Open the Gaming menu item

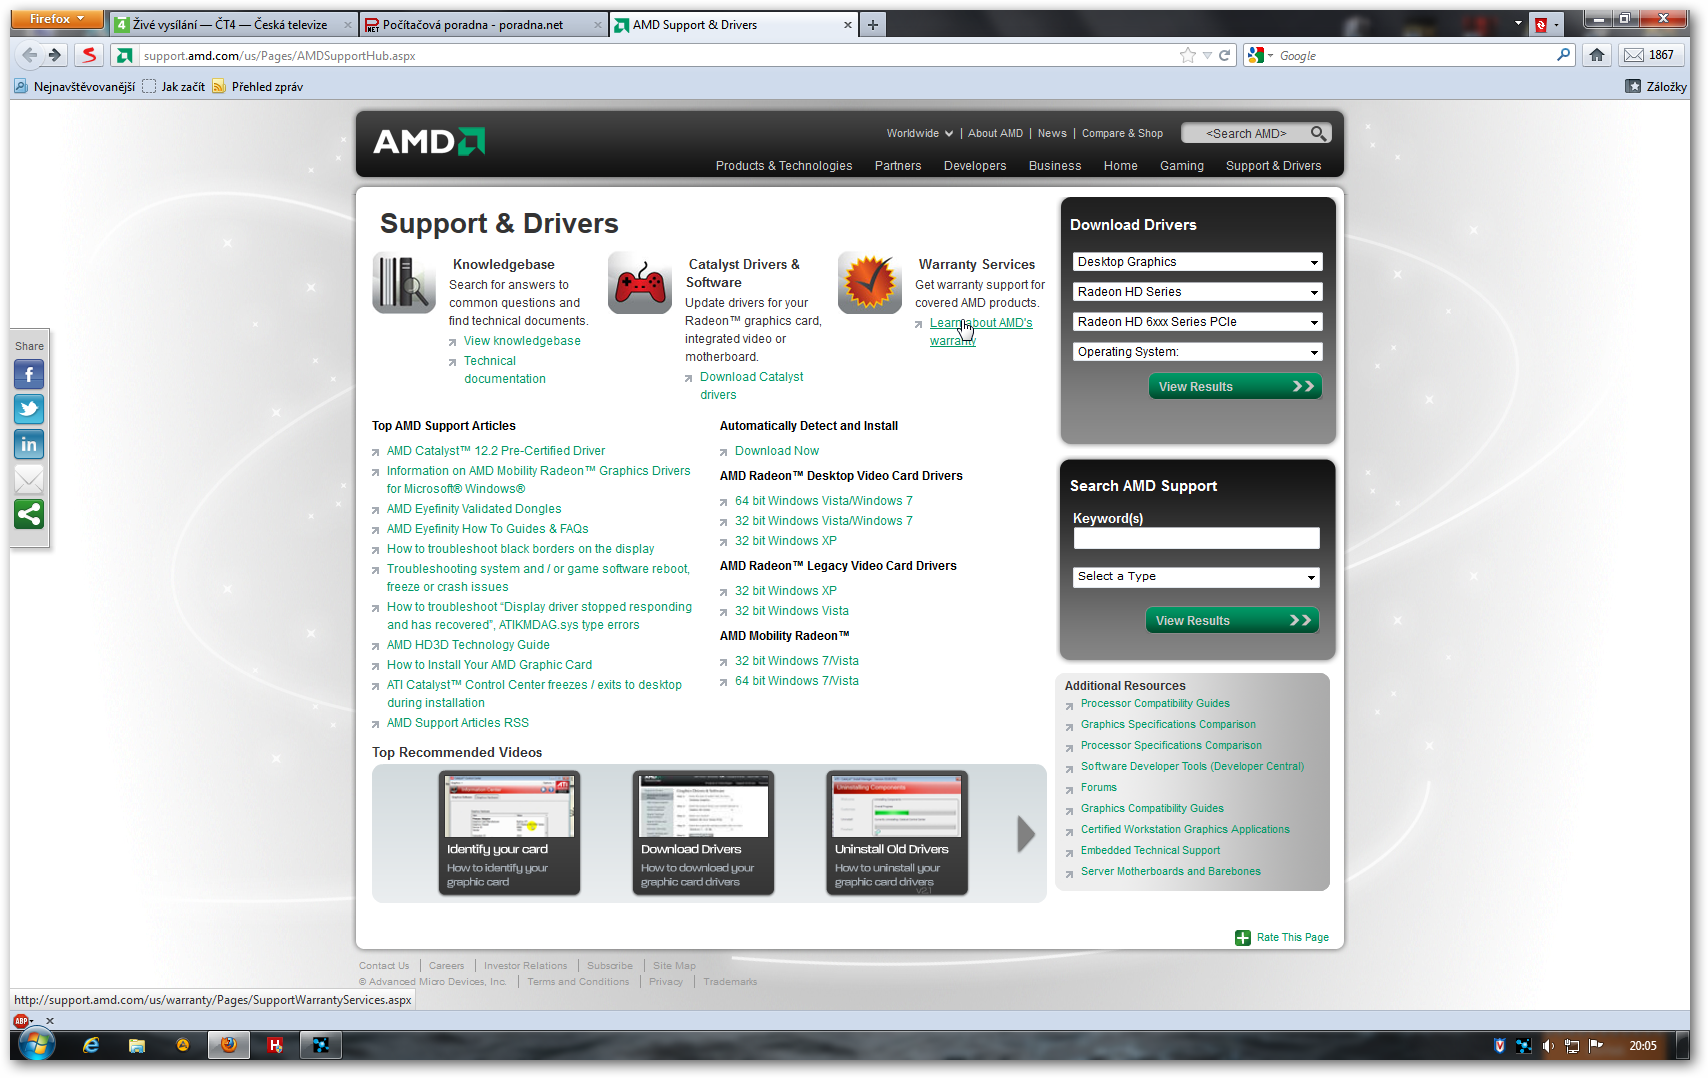click(1182, 166)
